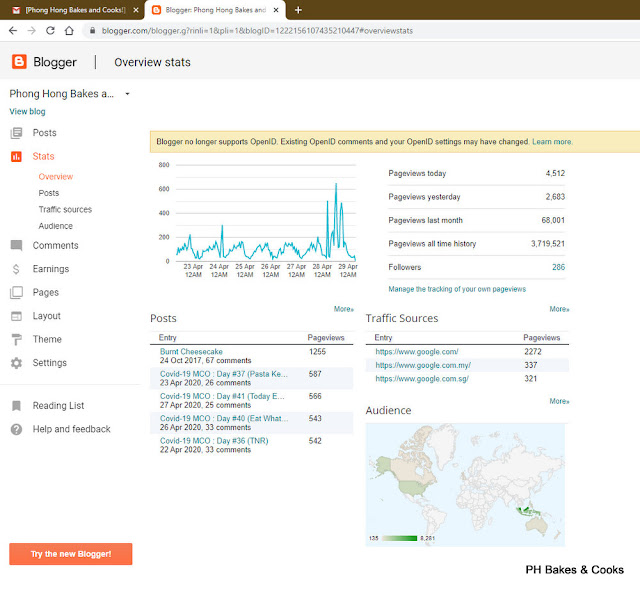Open the 286 followers link
Screen dimensions: 640x589
tap(558, 267)
